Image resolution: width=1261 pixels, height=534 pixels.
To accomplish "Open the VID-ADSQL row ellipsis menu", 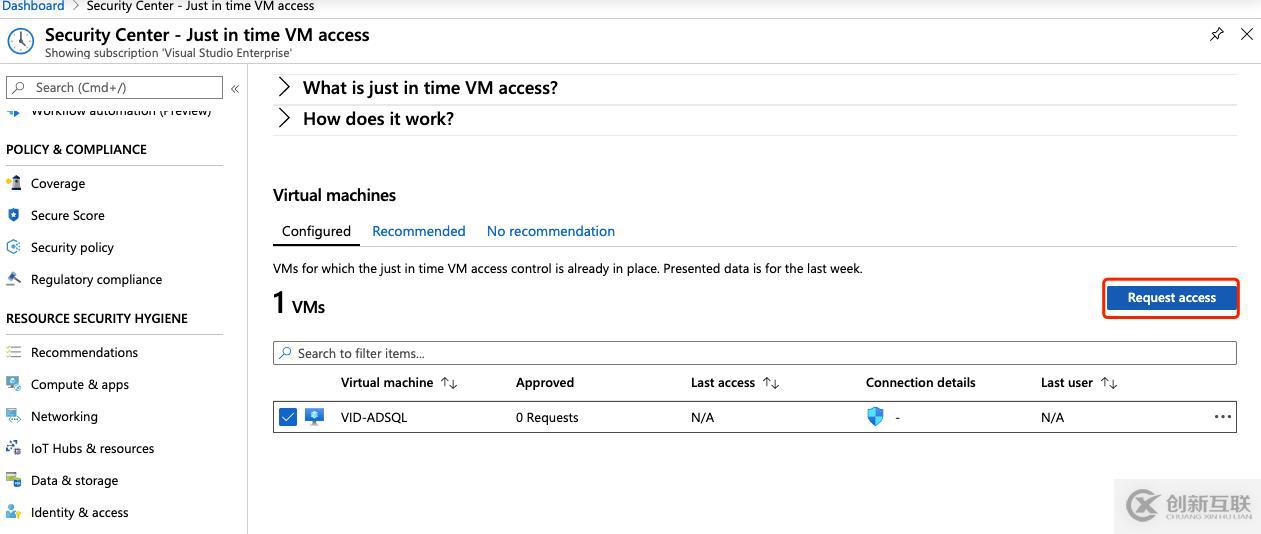I will [x=1222, y=417].
